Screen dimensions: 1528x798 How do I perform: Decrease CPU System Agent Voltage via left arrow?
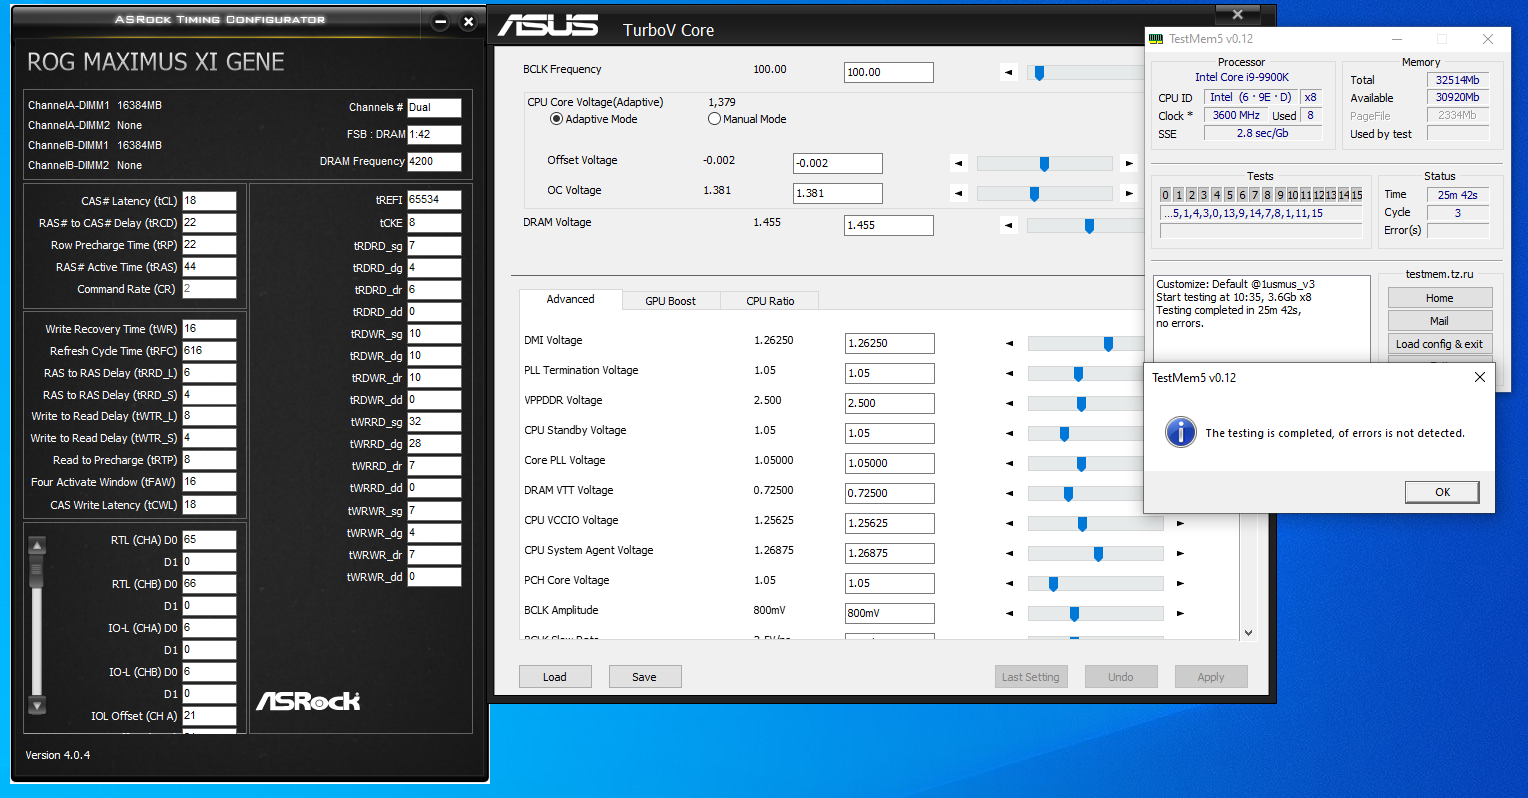(x=1010, y=554)
